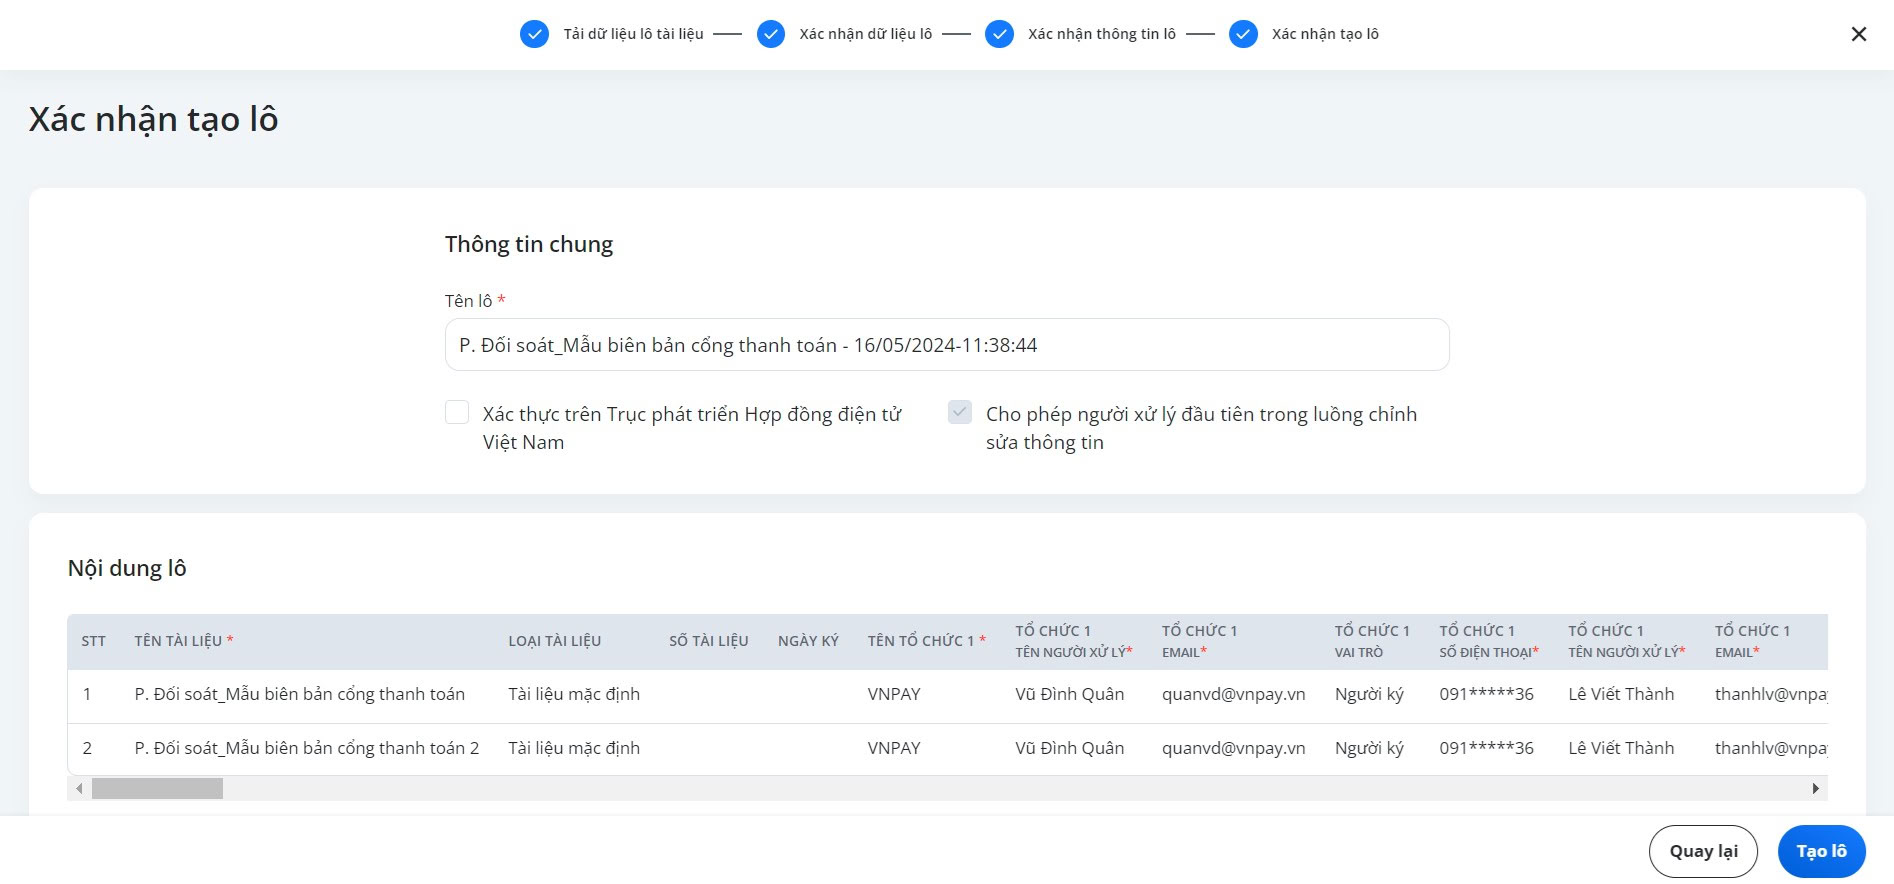
Task: Click 'Vũ Đình Quân' in row 2
Action: pyautogui.click(x=1069, y=748)
